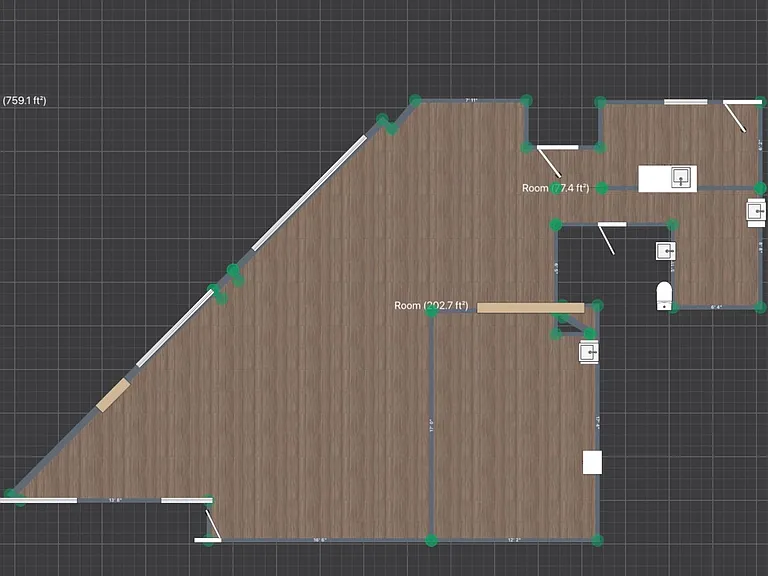
Task: Click the long diagonal window on upper wall
Action: pos(309,192)
